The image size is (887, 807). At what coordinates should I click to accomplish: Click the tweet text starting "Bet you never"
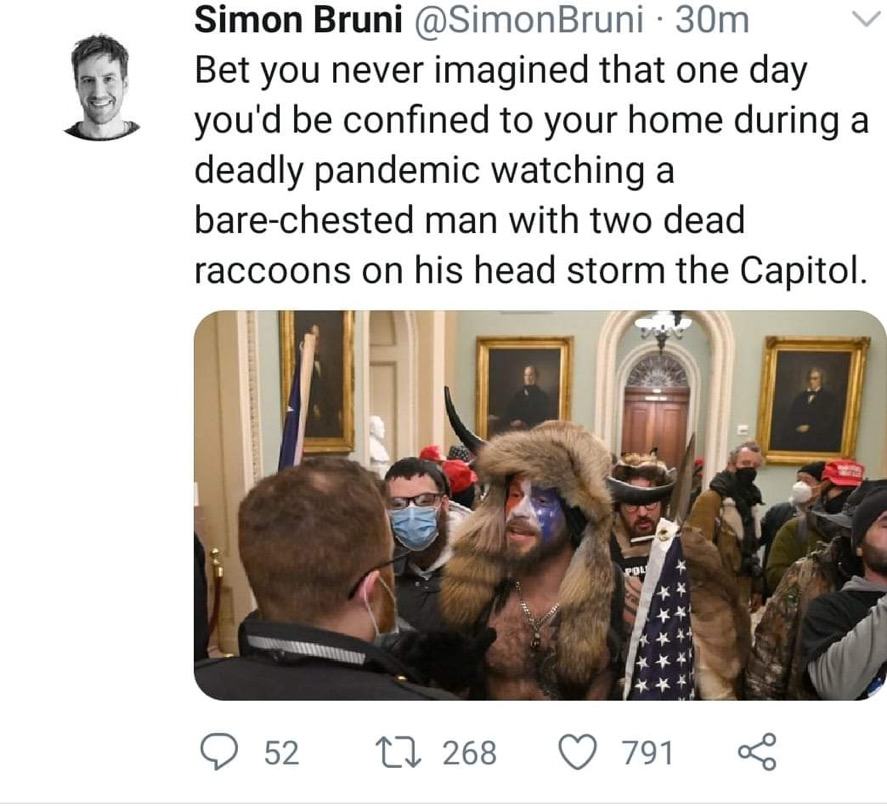coord(531,170)
